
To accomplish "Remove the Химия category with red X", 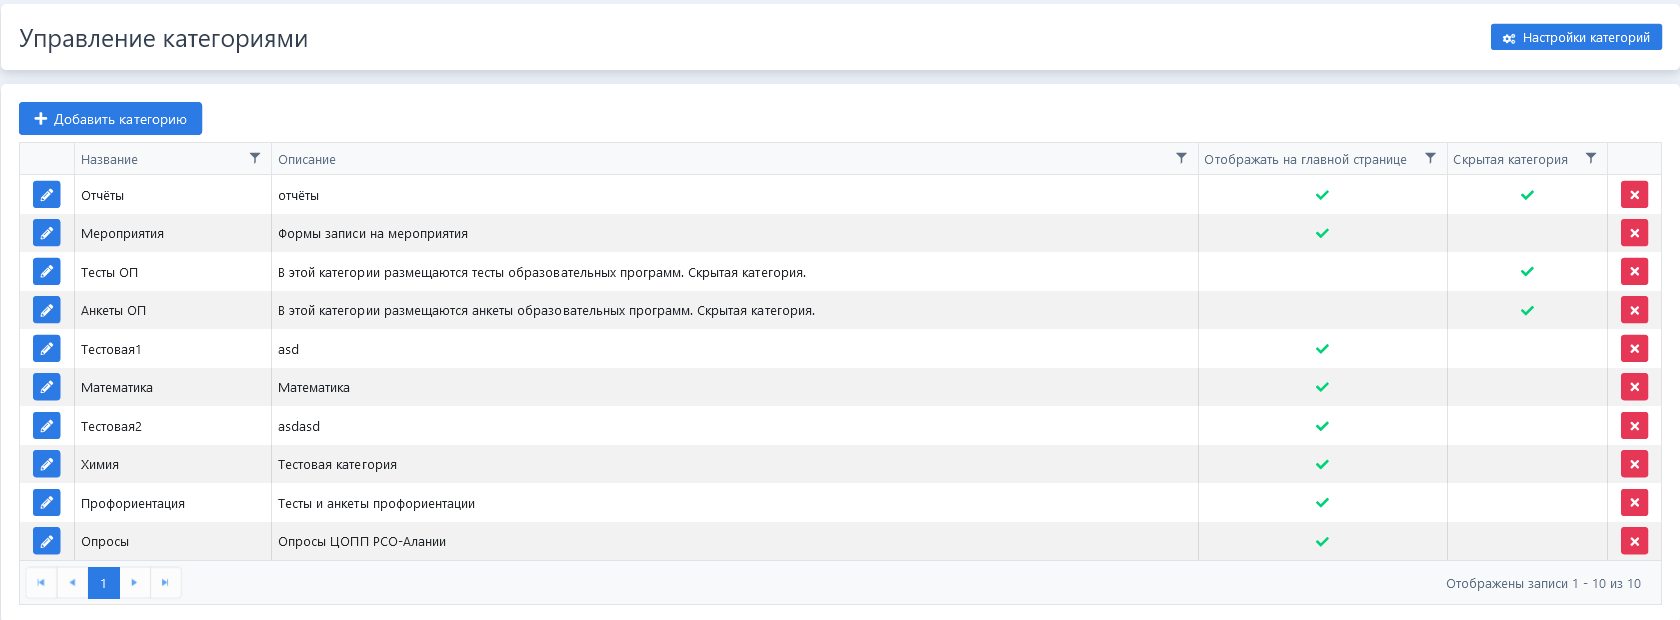I will (1634, 464).
